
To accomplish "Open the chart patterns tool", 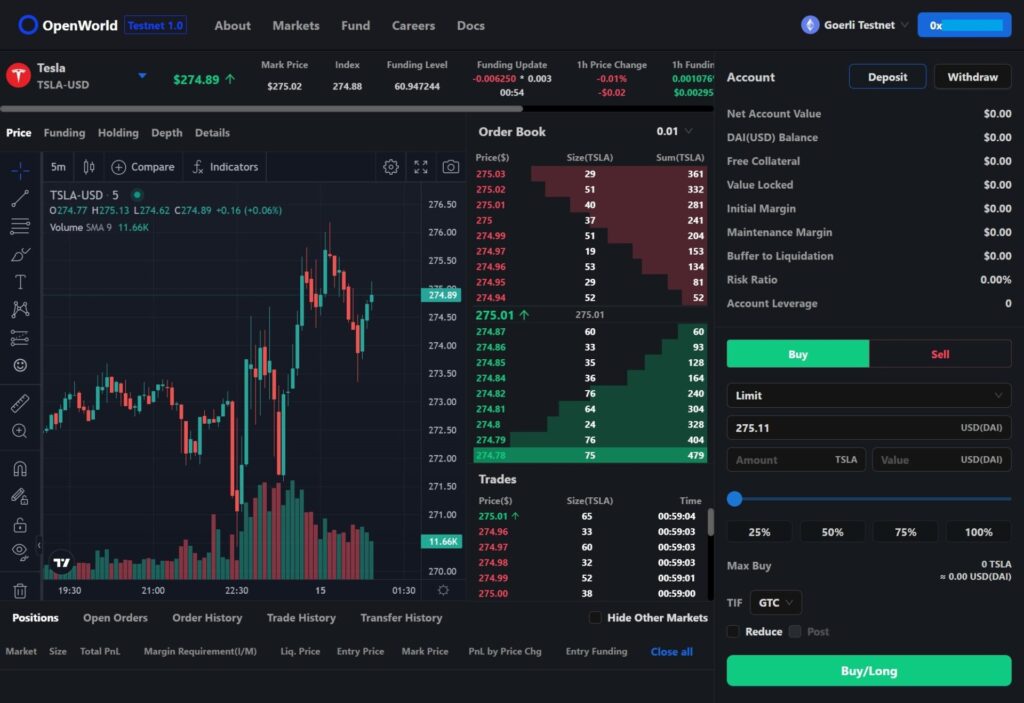I will [x=20, y=310].
